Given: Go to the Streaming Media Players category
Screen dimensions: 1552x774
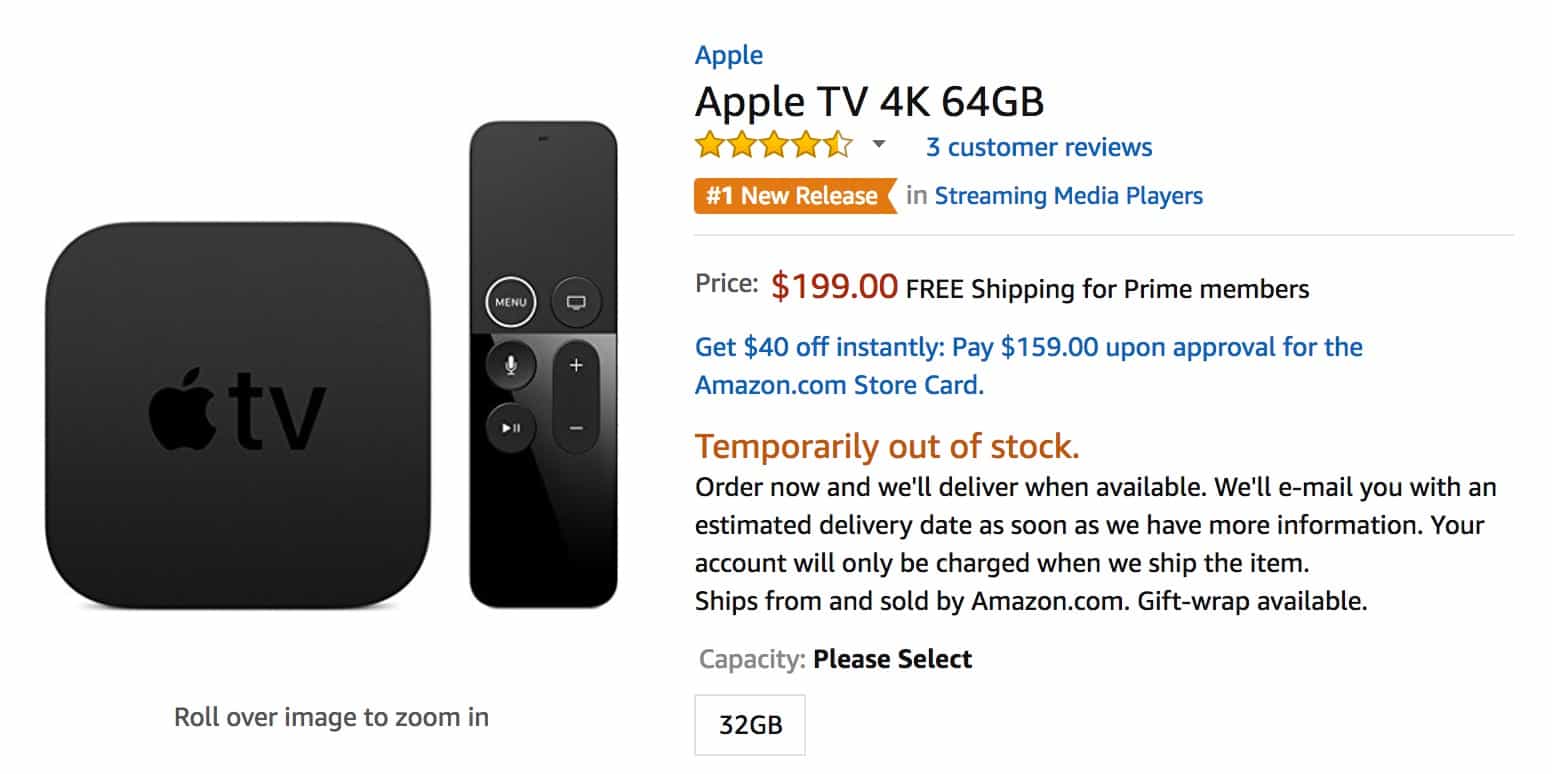Looking at the screenshot, I should (x=1068, y=196).
